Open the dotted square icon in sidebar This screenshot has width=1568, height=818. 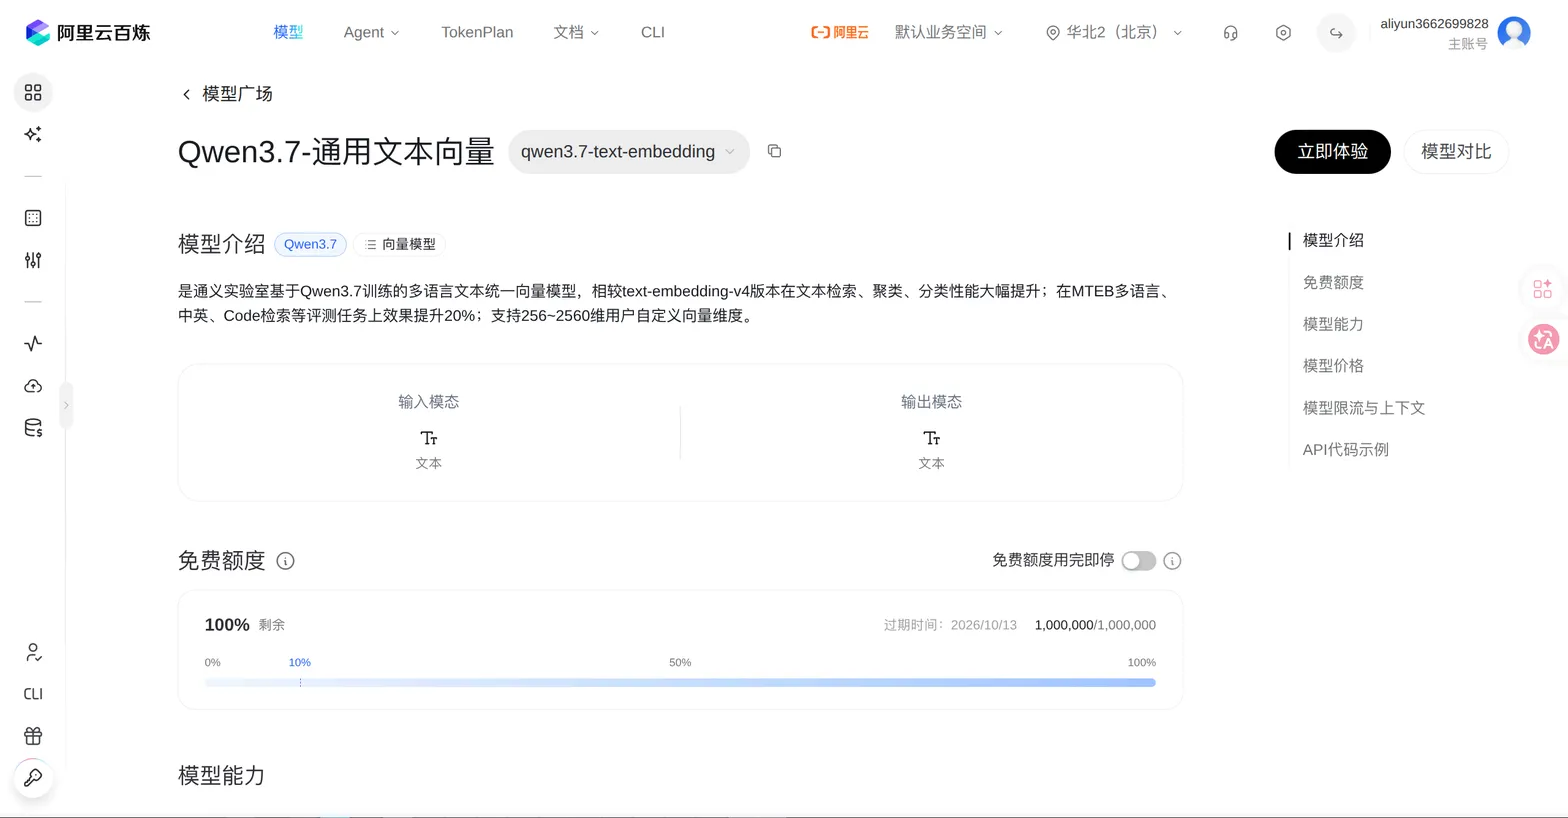pos(33,218)
